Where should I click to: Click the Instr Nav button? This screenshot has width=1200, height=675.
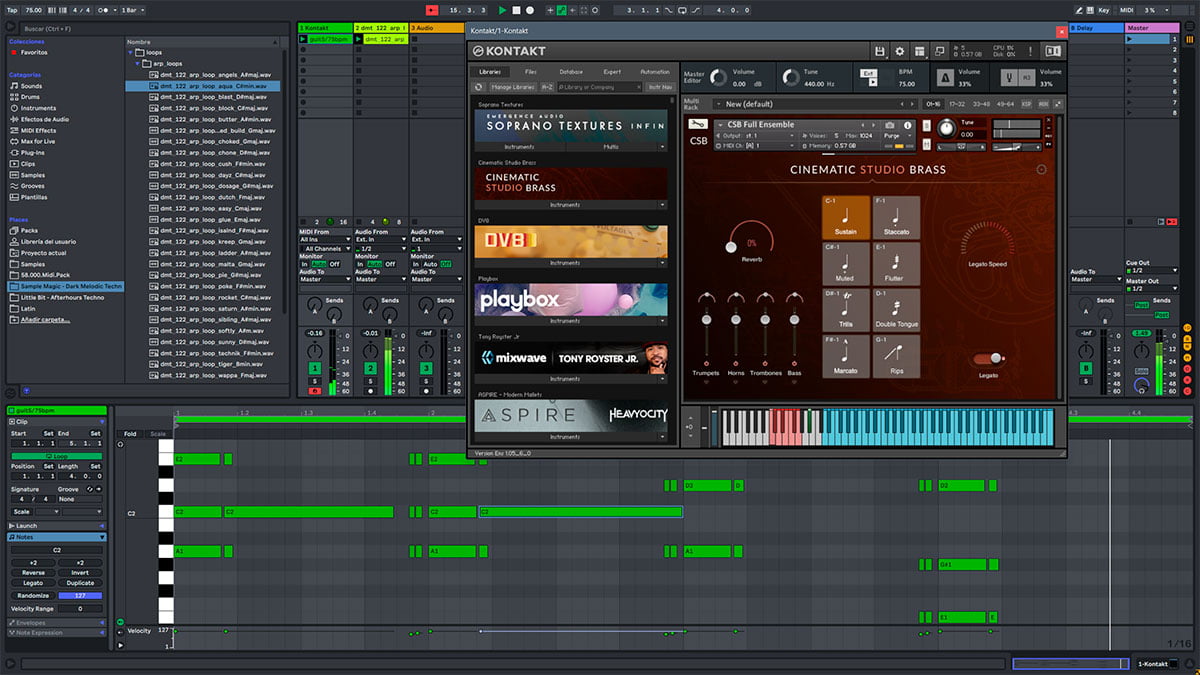click(x=660, y=87)
